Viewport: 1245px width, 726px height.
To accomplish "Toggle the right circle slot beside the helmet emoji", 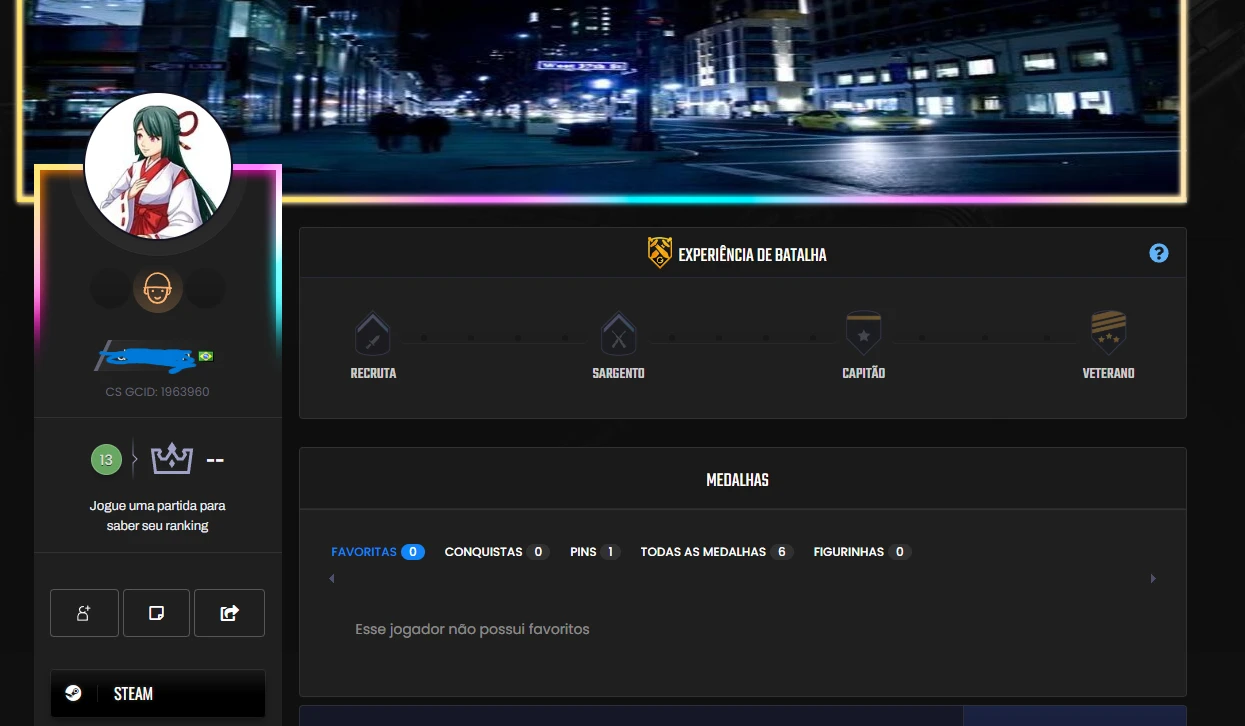I will click(206, 288).
